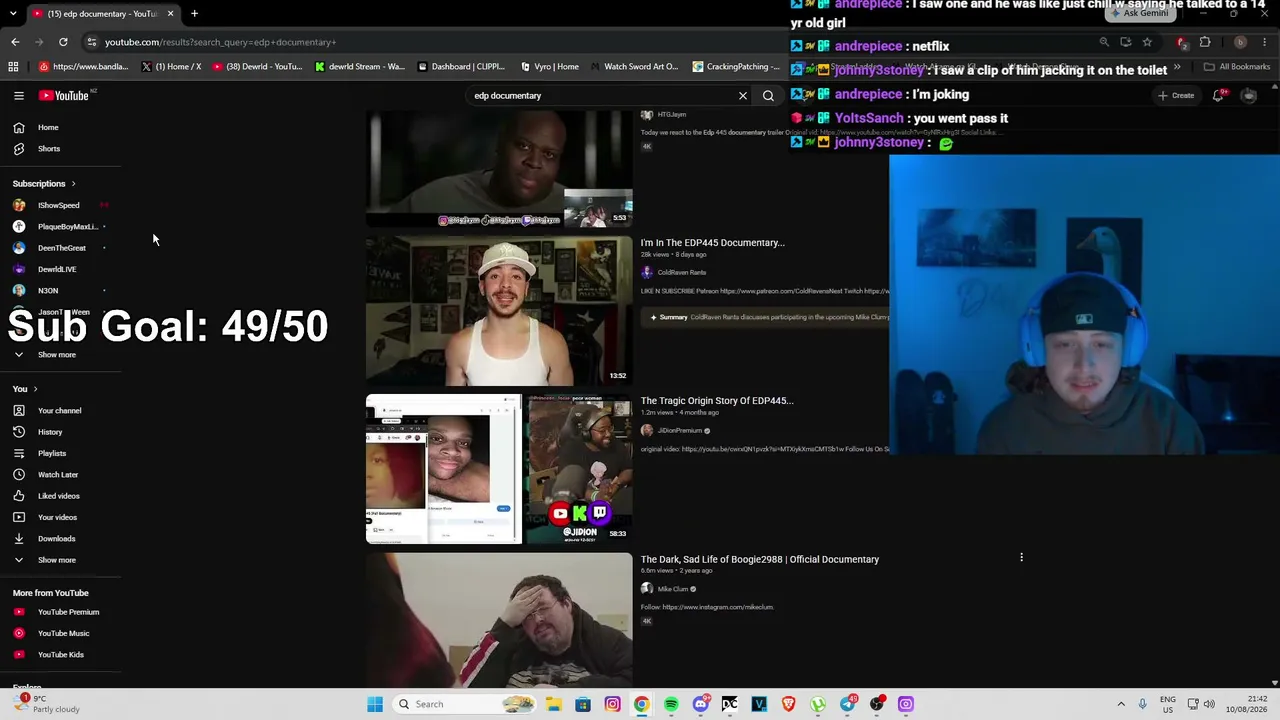Image resolution: width=1280 pixels, height=720 pixels.
Task: View site information icon in address bar
Action: pos(91,42)
